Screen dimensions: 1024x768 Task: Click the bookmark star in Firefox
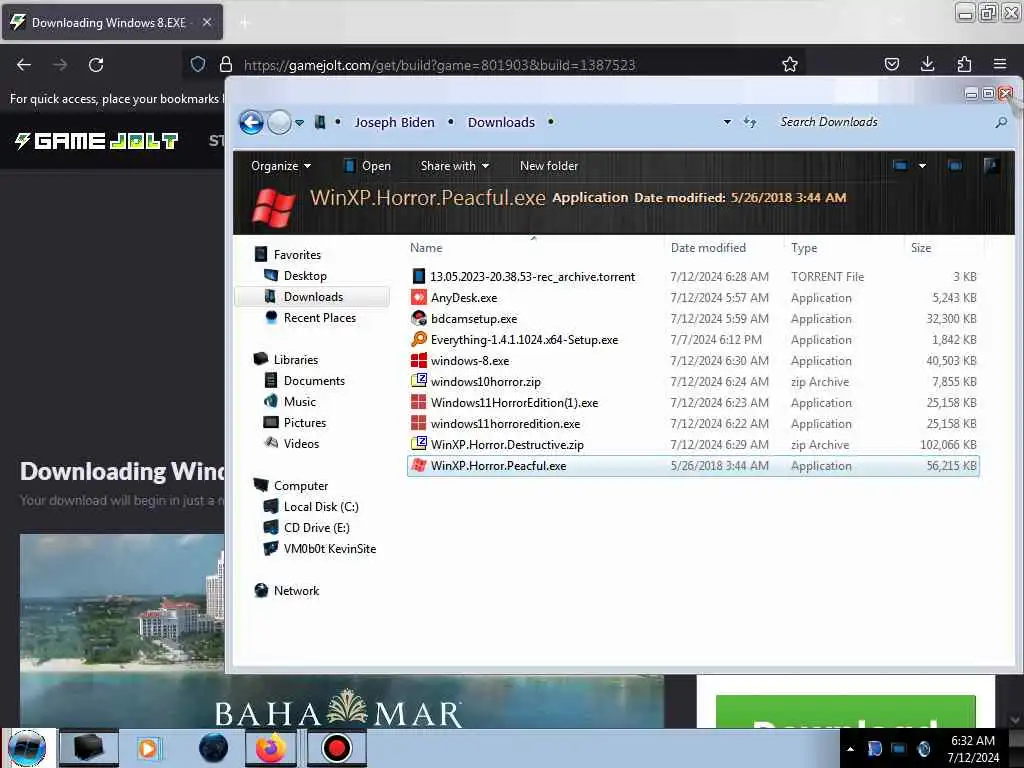(x=790, y=64)
